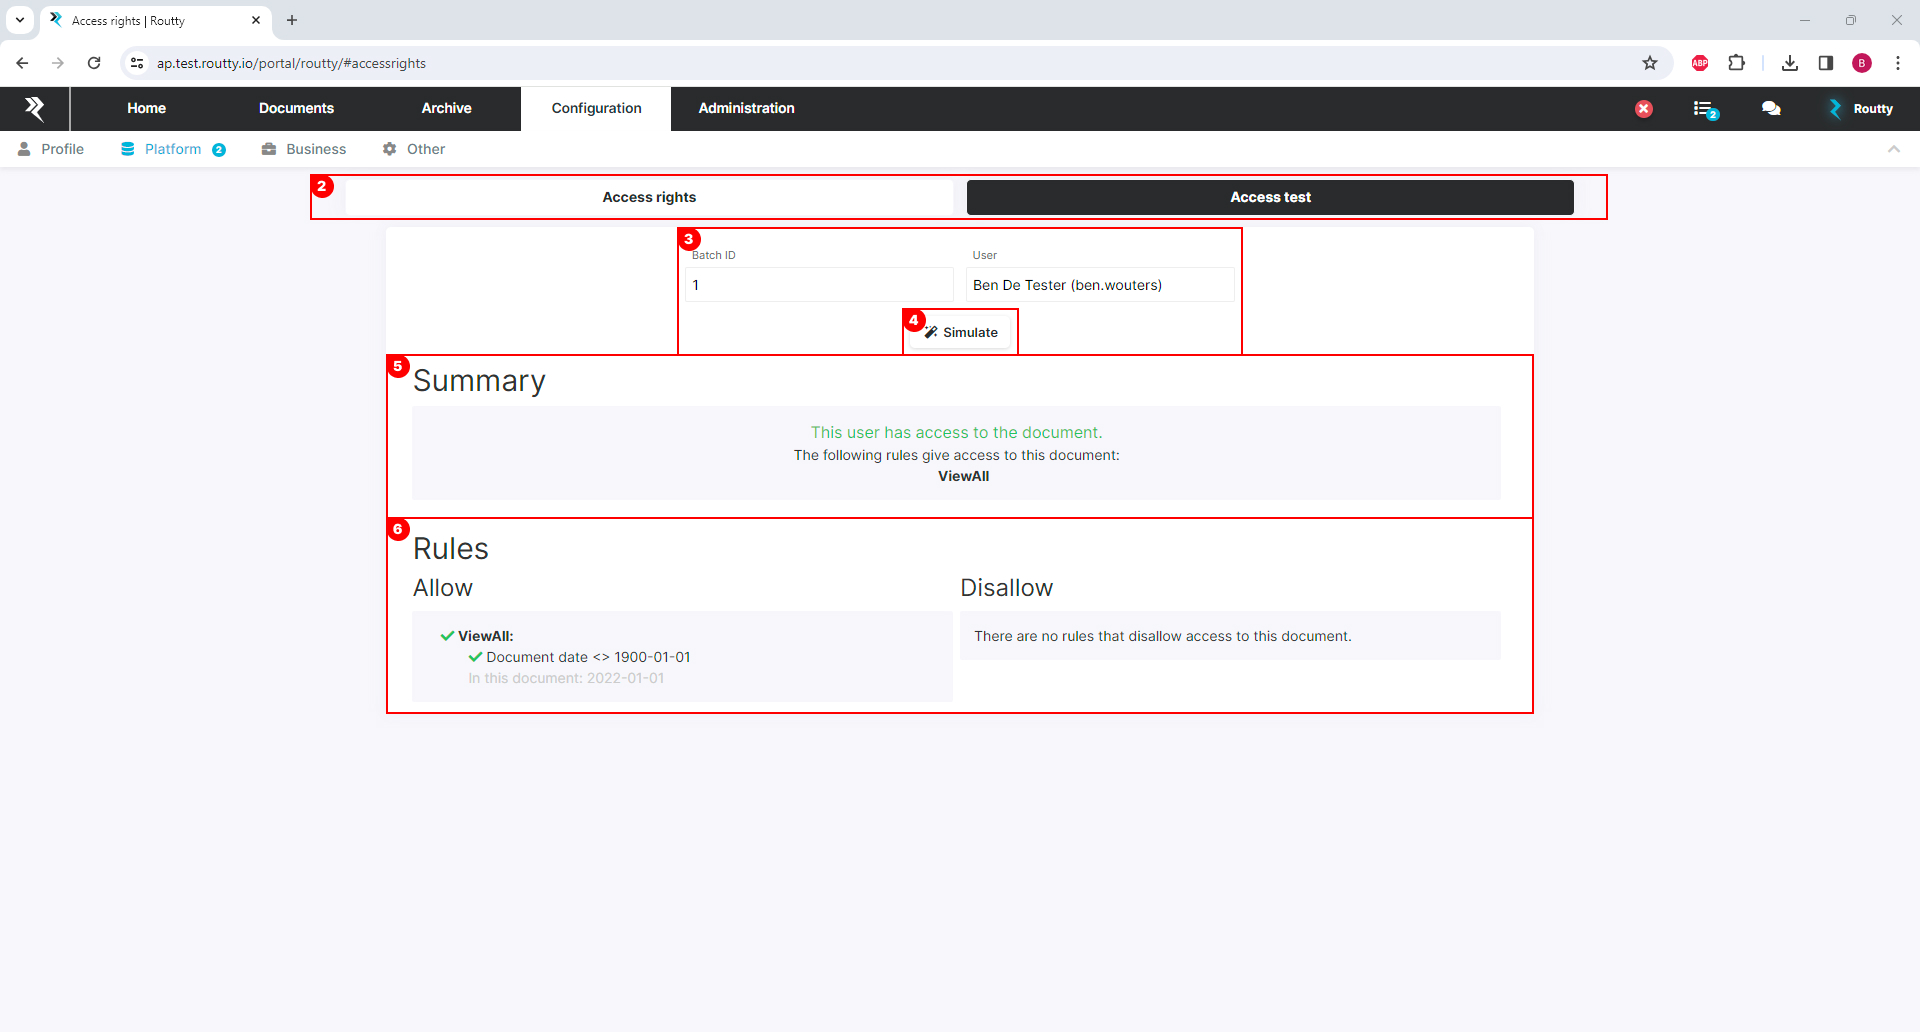Open the Documents menu tab
This screenshot has width=1920, height=1032.
(296, 108)
